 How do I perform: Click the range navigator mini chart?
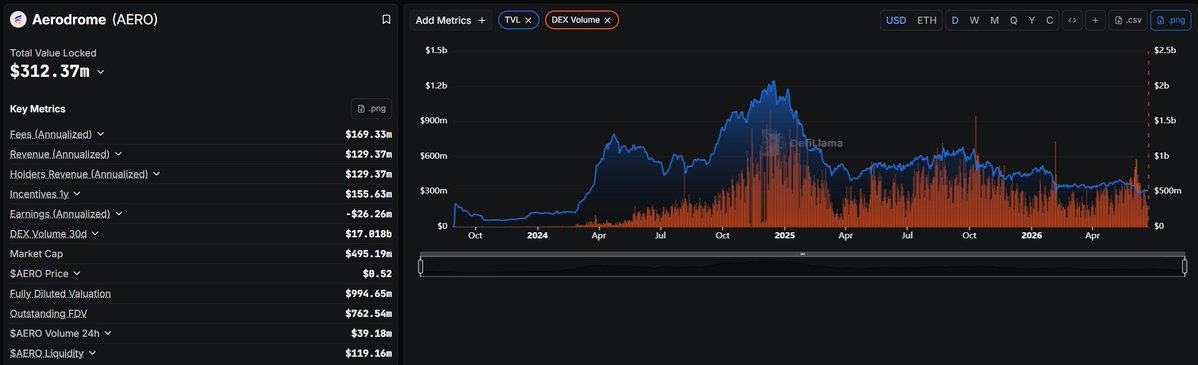[x=802, y=266]
